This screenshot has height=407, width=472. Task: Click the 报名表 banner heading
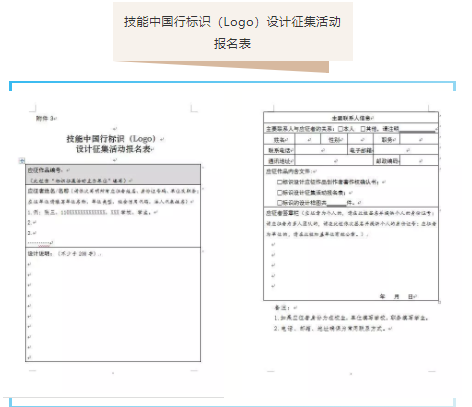[232, 44]
